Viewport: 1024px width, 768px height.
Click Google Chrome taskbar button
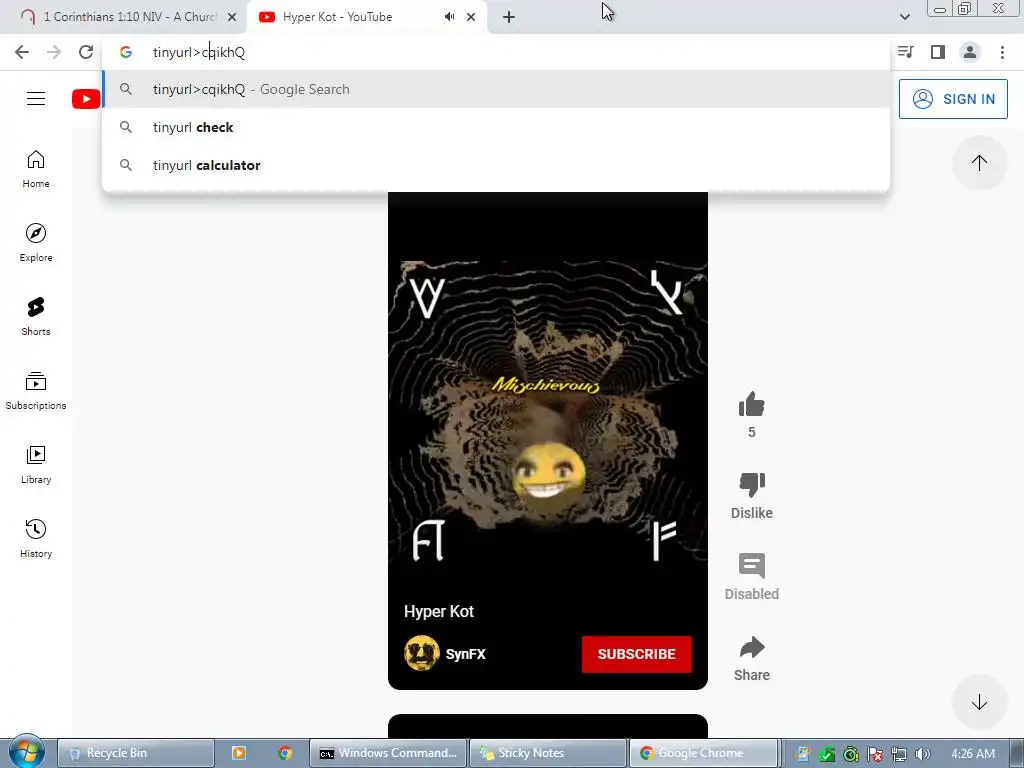703,753
